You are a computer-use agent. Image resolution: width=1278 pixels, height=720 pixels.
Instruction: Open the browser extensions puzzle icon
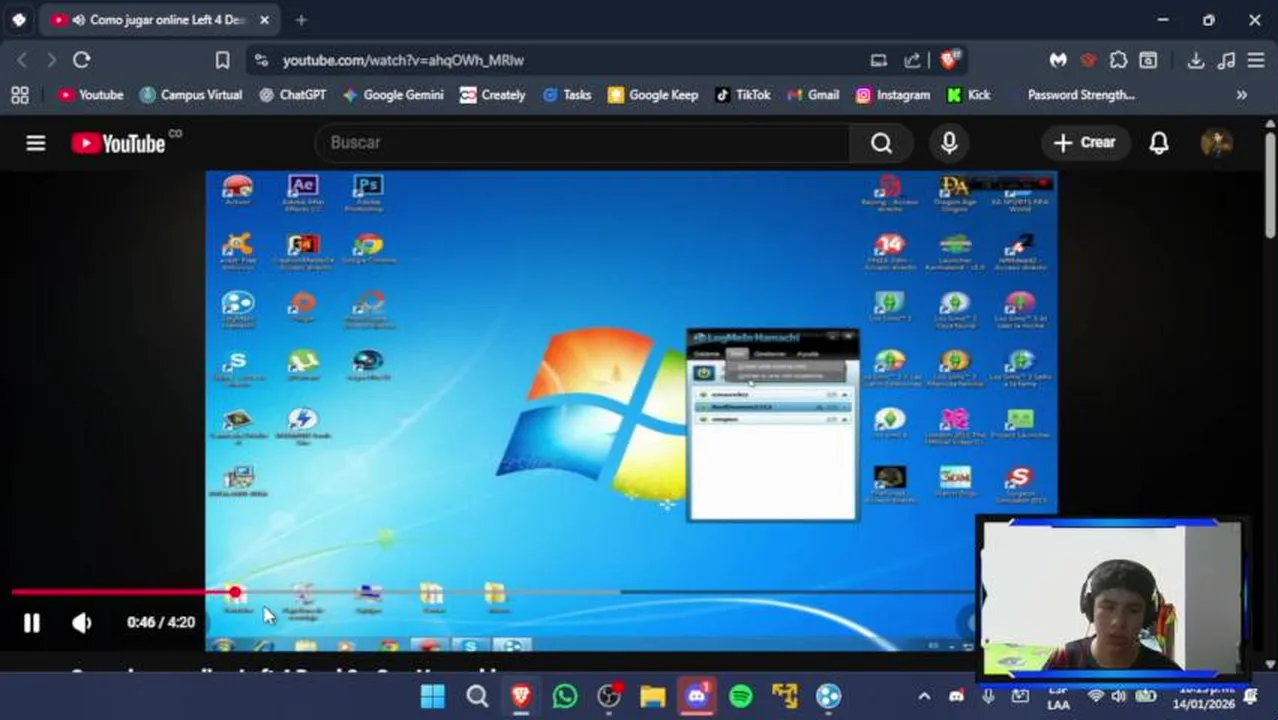[1118, 60]
